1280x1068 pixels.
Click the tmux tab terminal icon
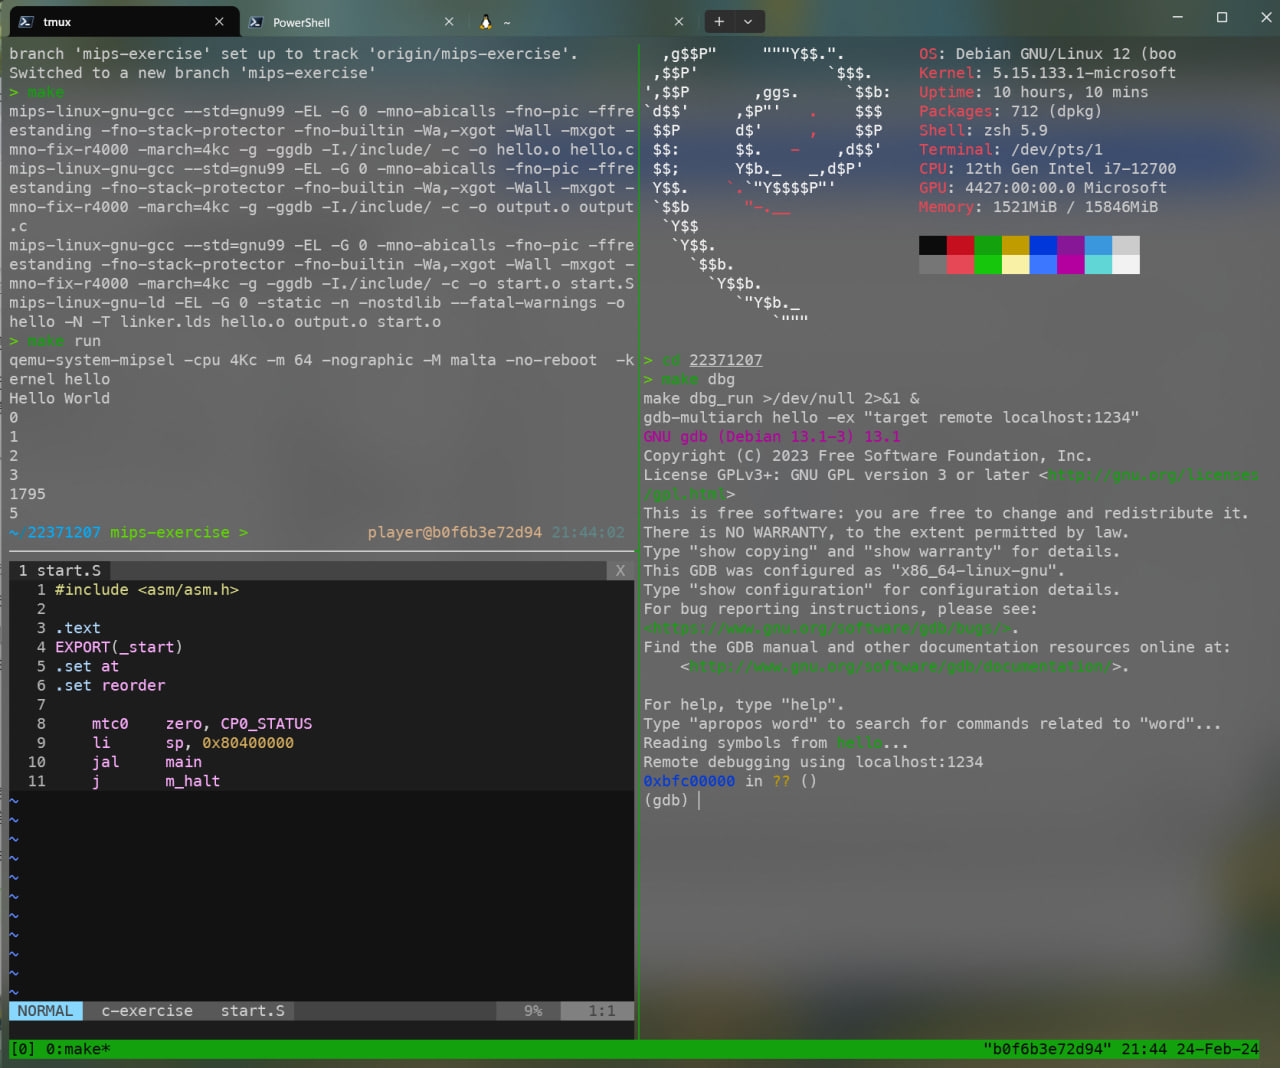coord(26,21)
